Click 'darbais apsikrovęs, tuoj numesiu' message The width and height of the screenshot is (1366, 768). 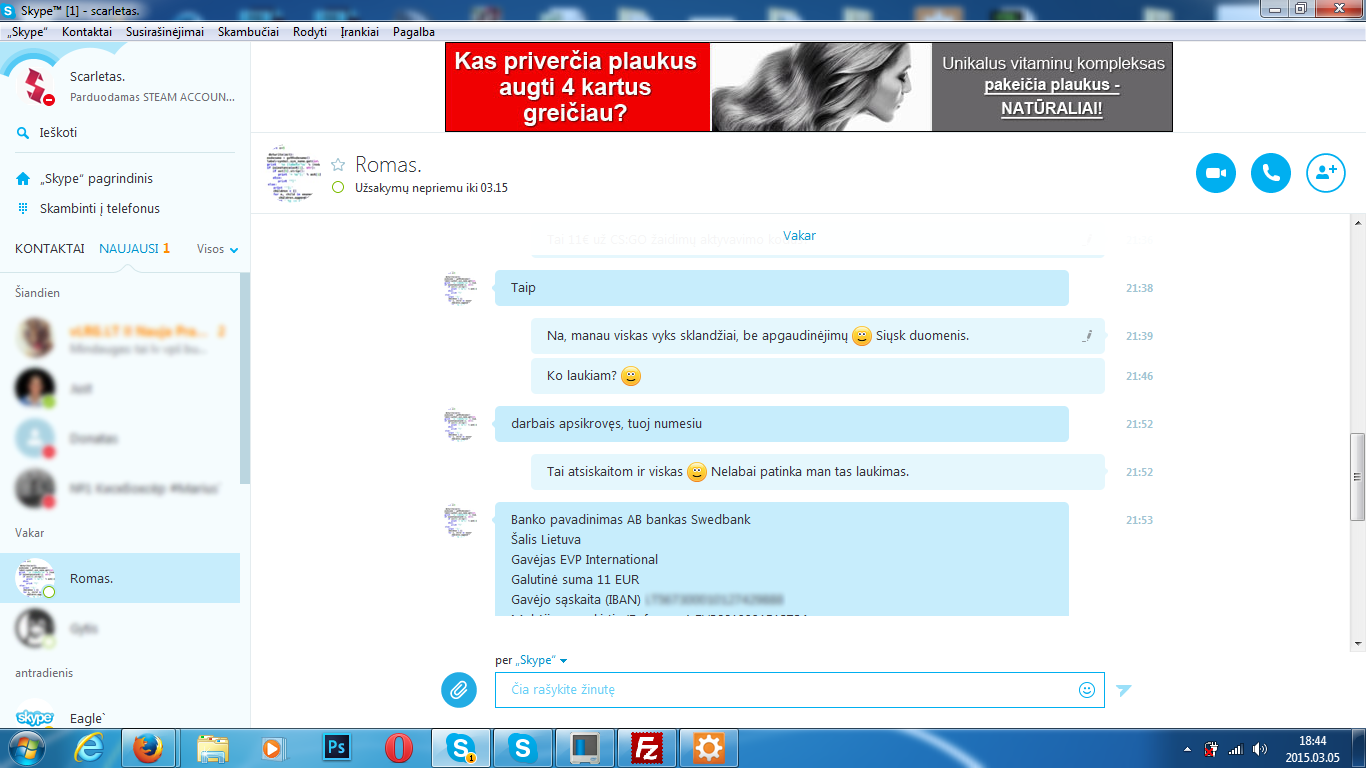[x=782, y=424]
